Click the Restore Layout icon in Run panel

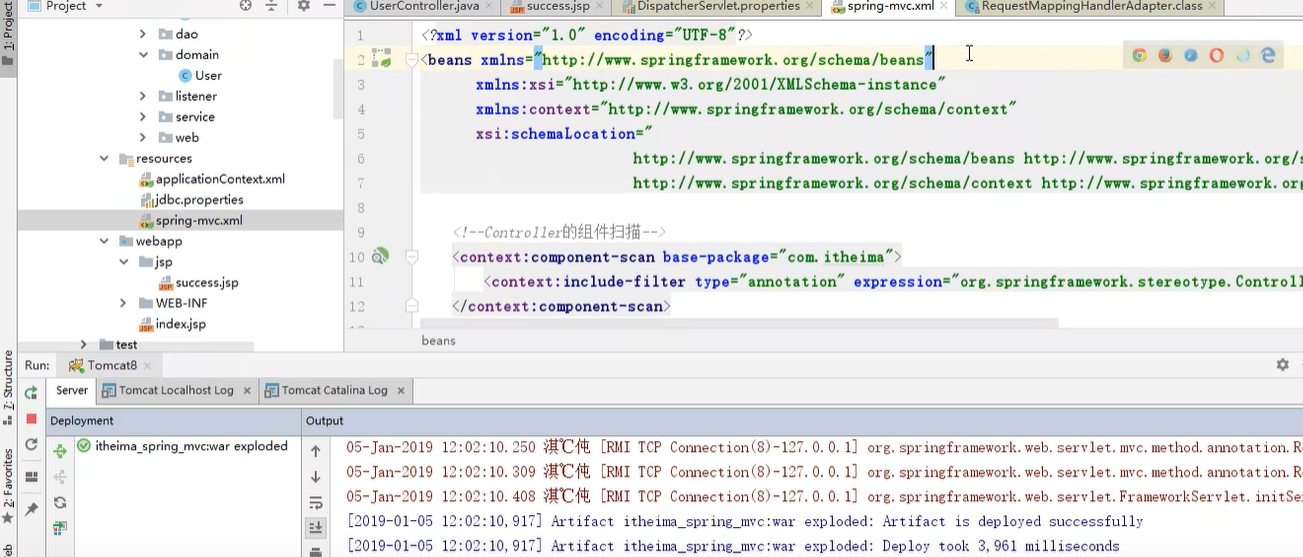click(x=31, y=477)
